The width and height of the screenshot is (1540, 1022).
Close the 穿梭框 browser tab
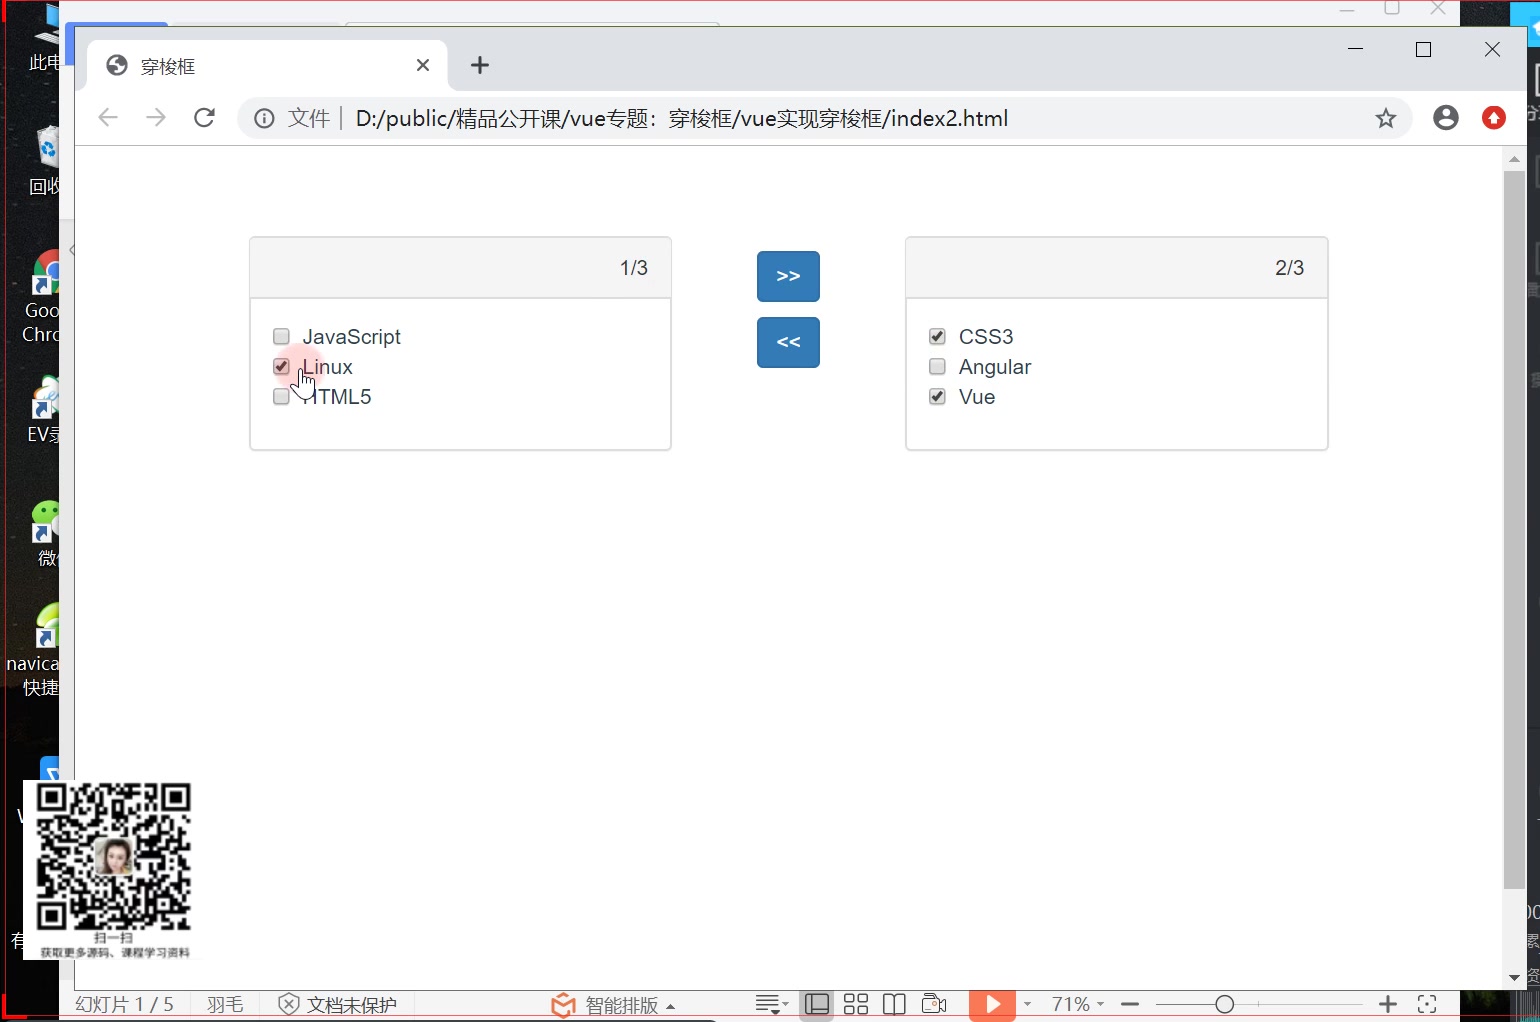pyautogui.click(x=422, y=65)
